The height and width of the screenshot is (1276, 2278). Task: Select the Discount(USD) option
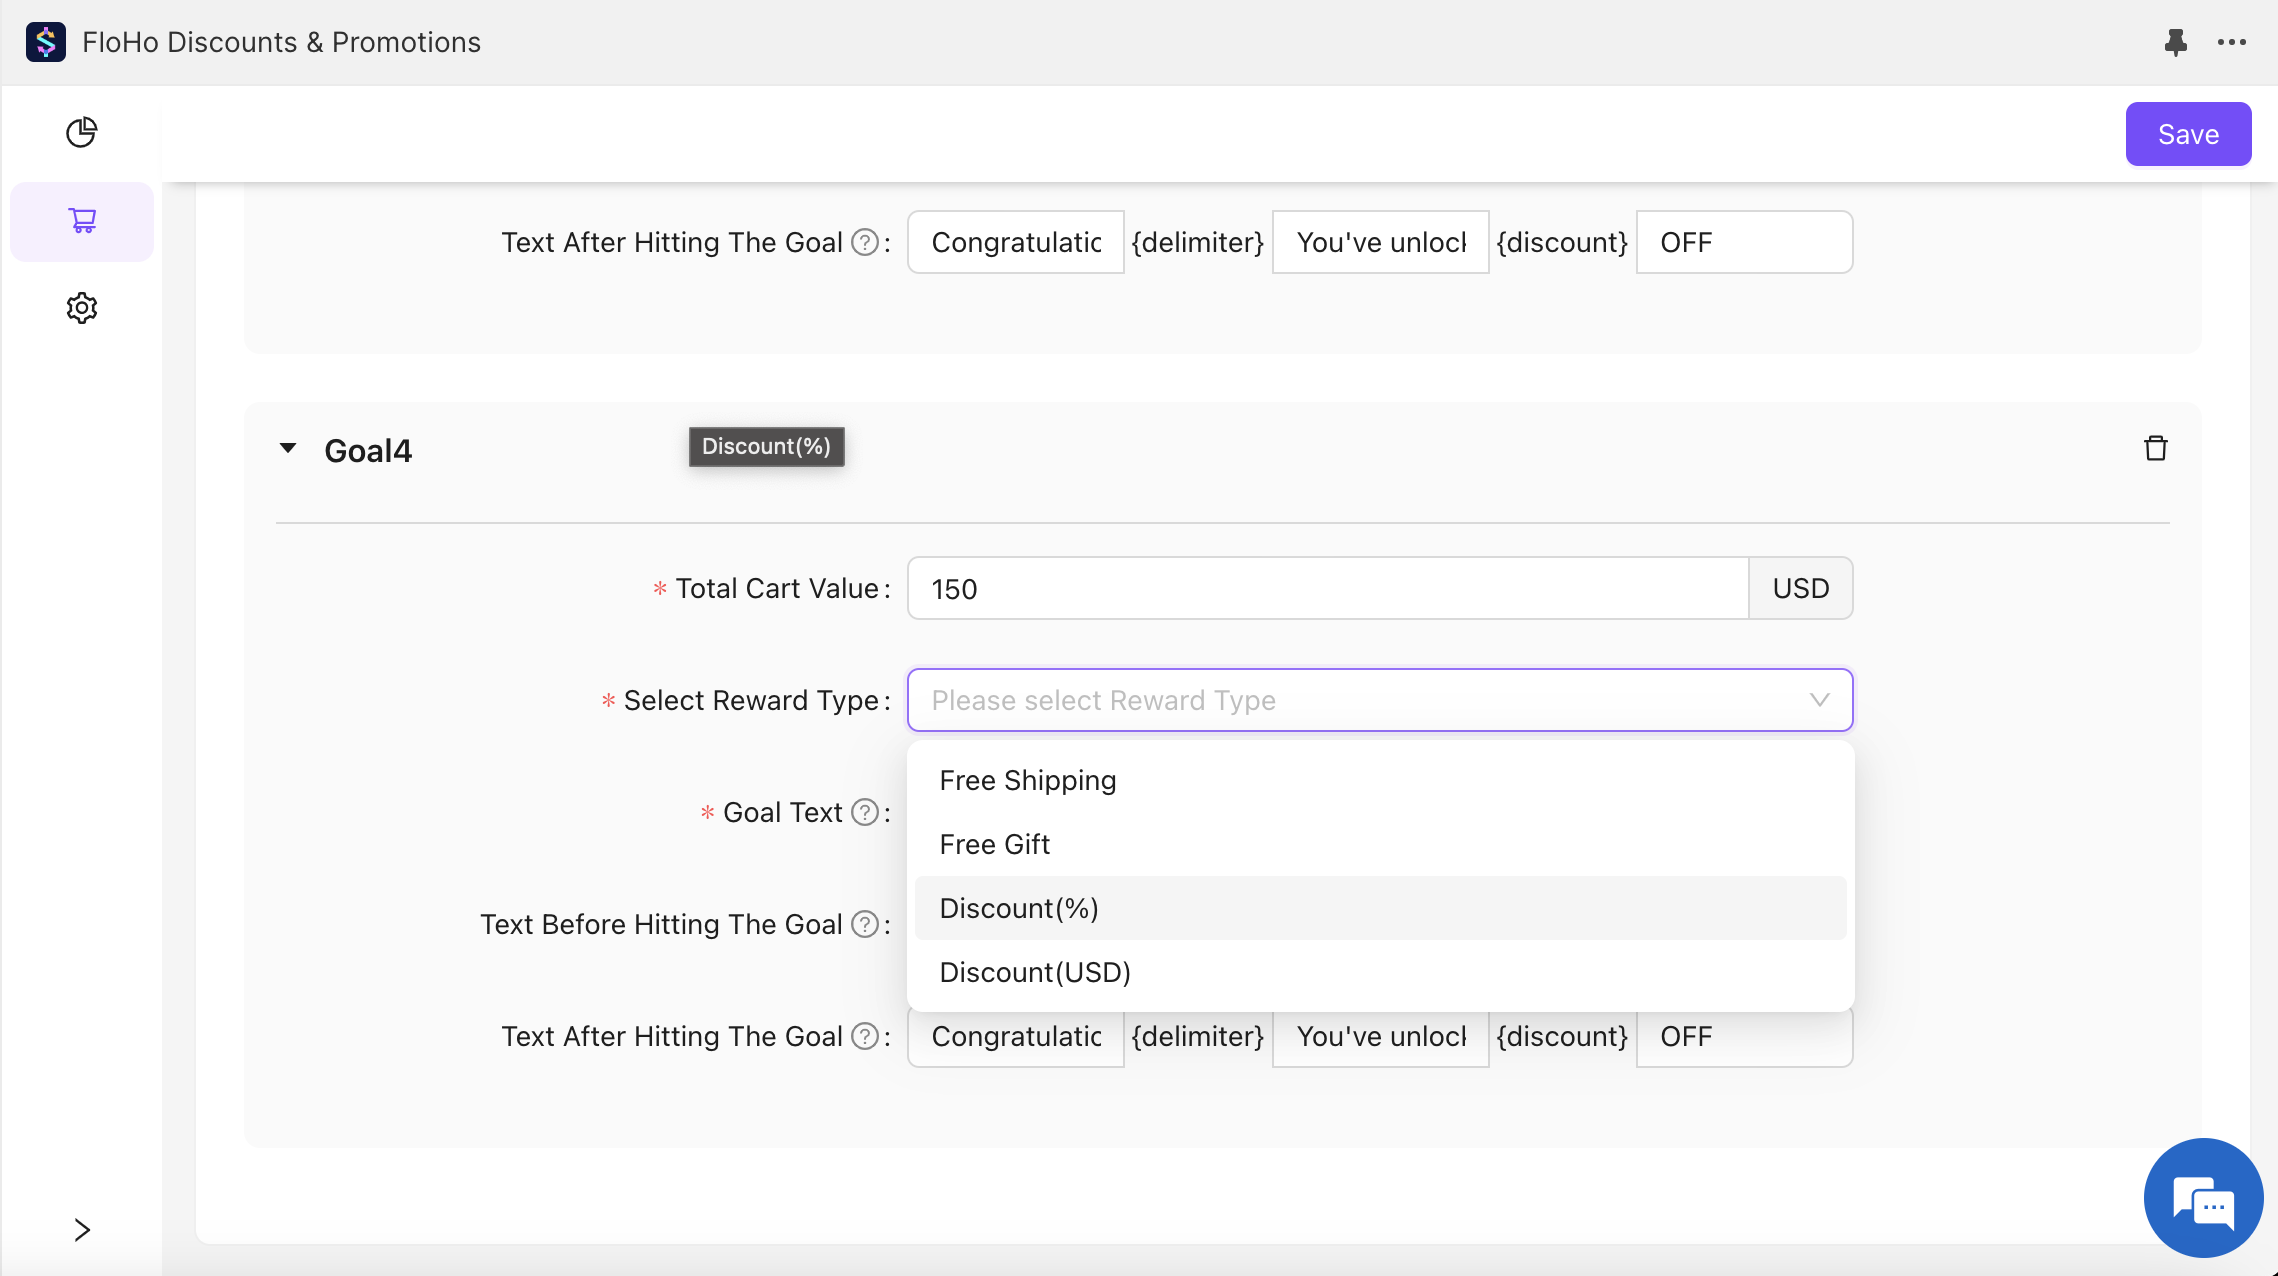pyautogui.click(x=1034, y=972)
